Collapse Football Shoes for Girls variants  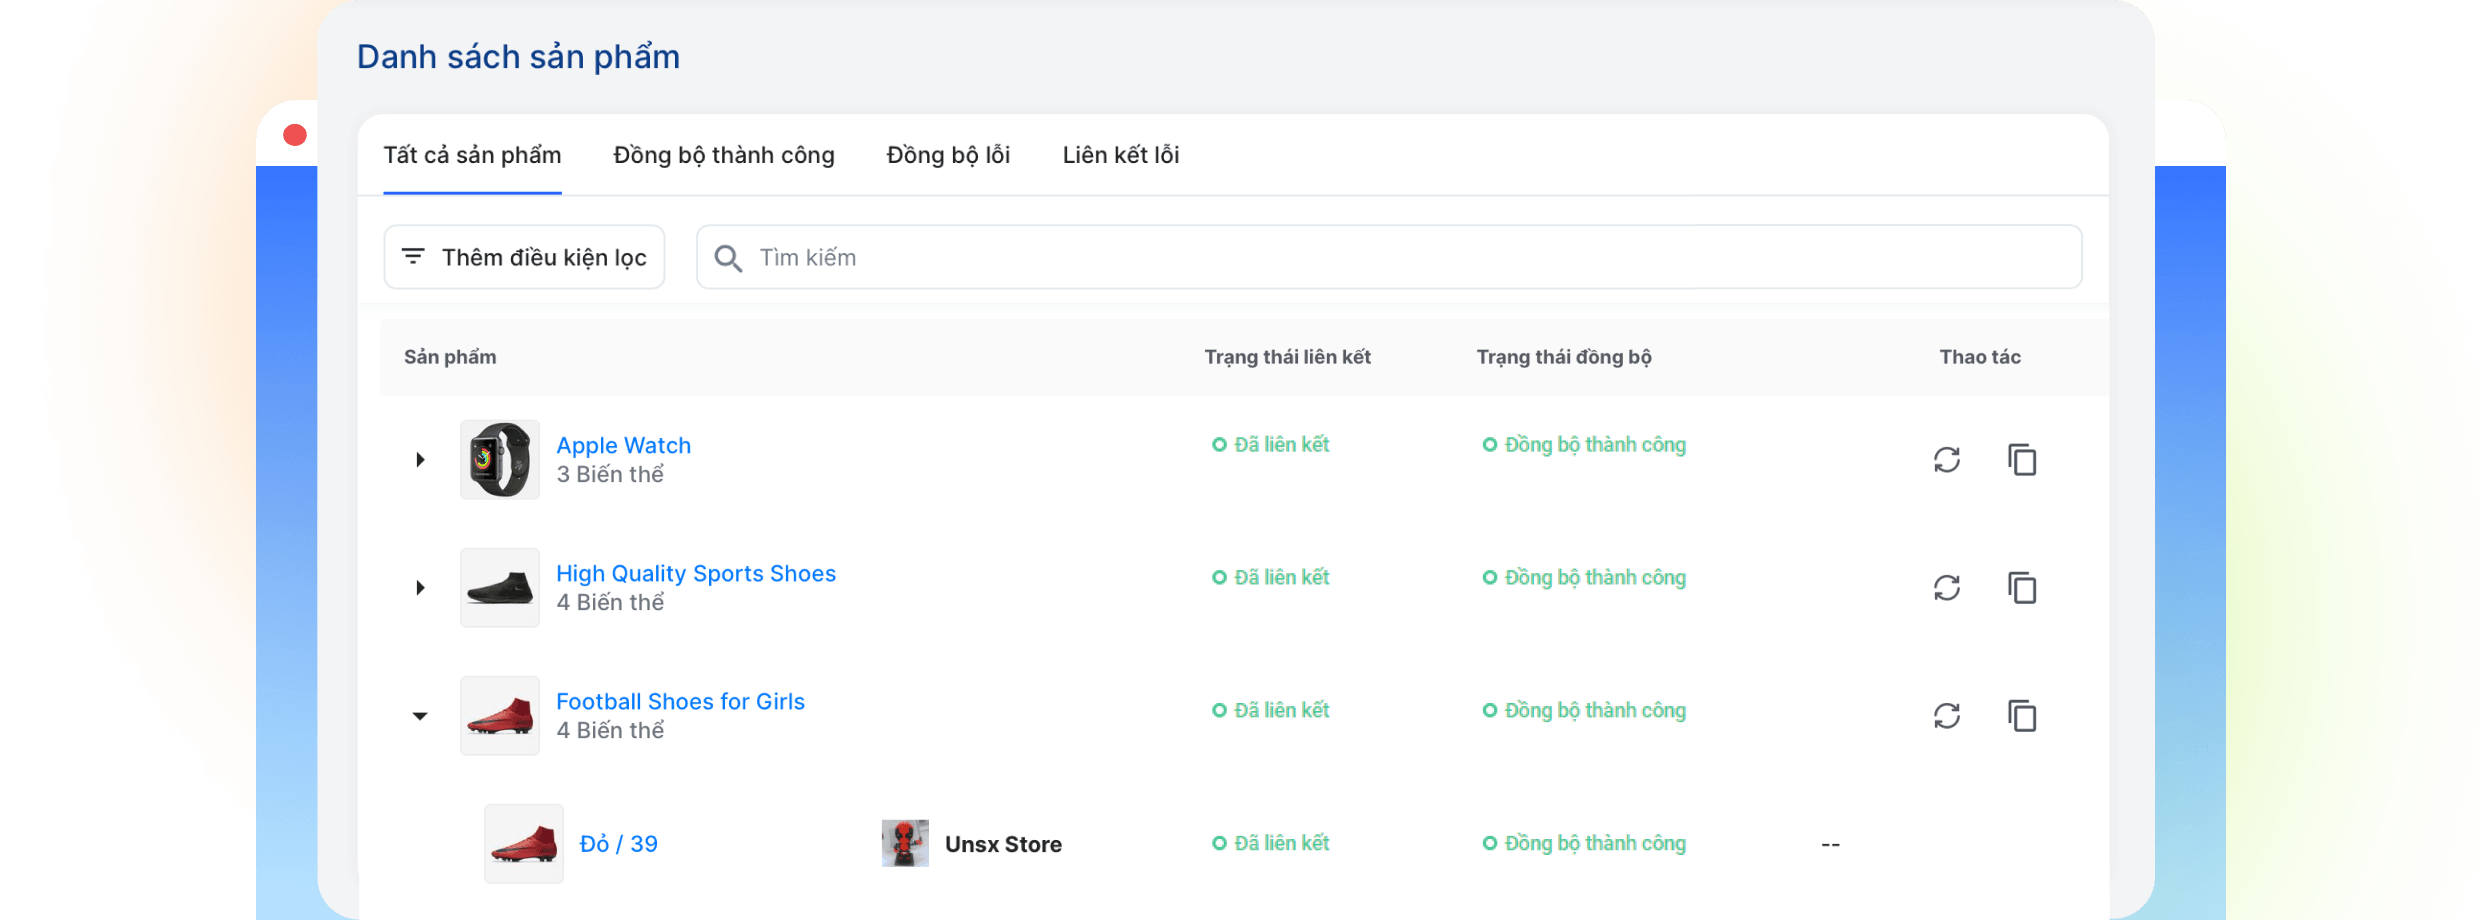[420, 716]
